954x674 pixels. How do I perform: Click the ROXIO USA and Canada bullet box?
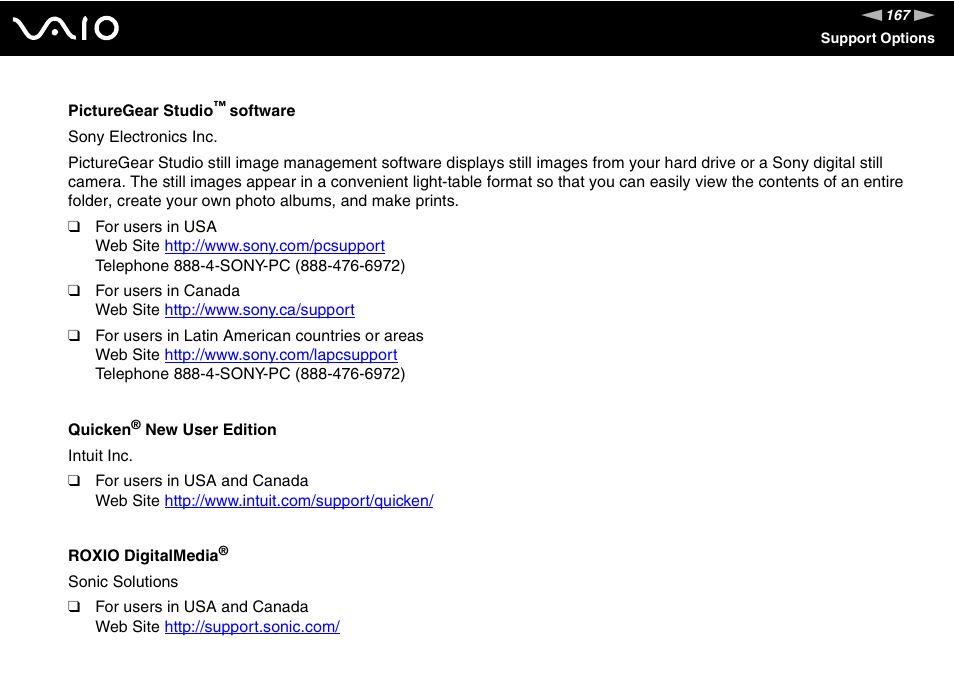74,607
